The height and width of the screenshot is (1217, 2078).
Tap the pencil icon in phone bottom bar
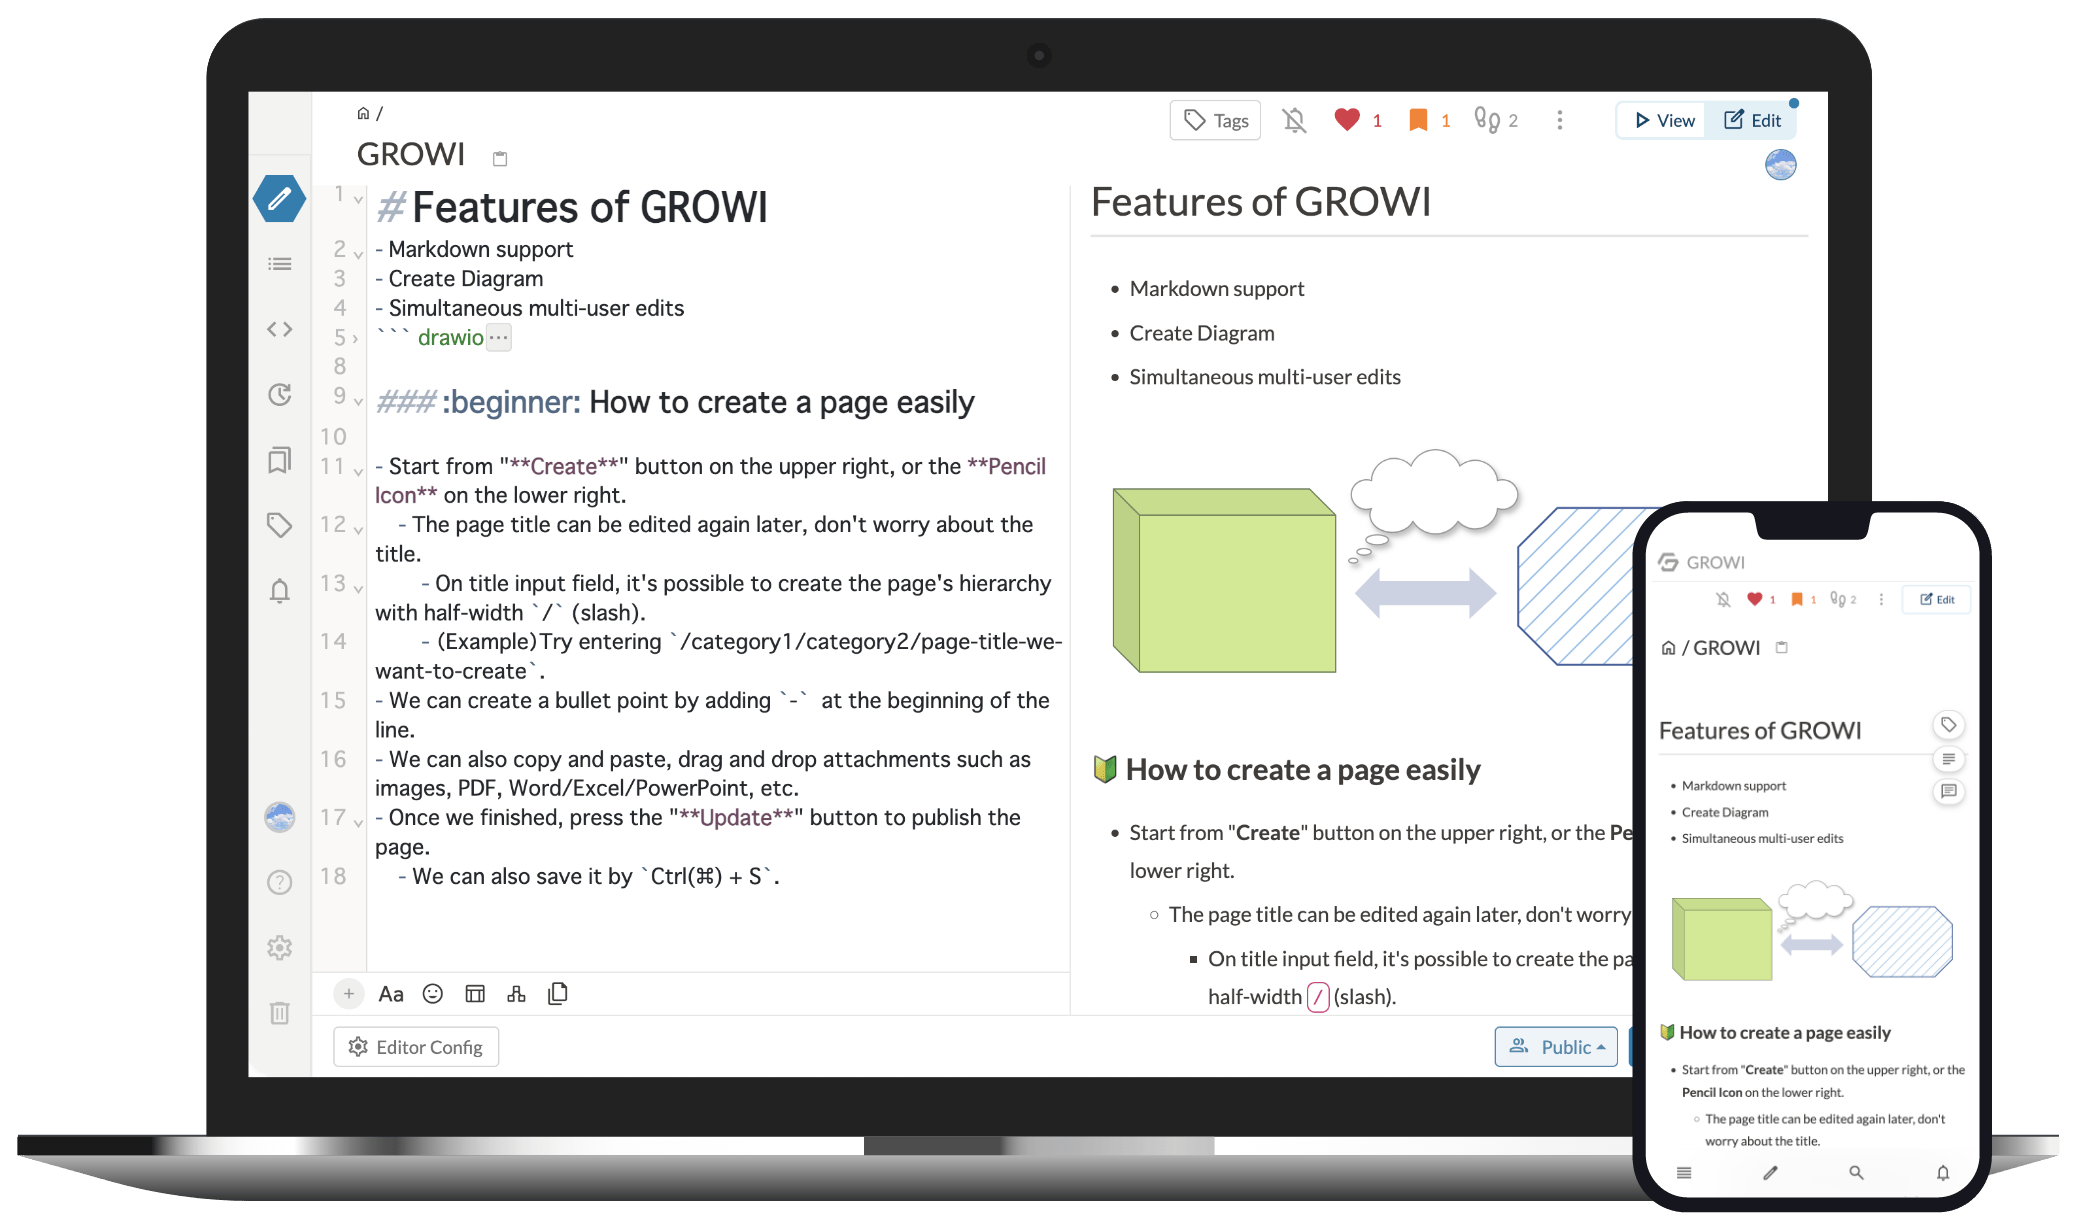[1770, 1173]
